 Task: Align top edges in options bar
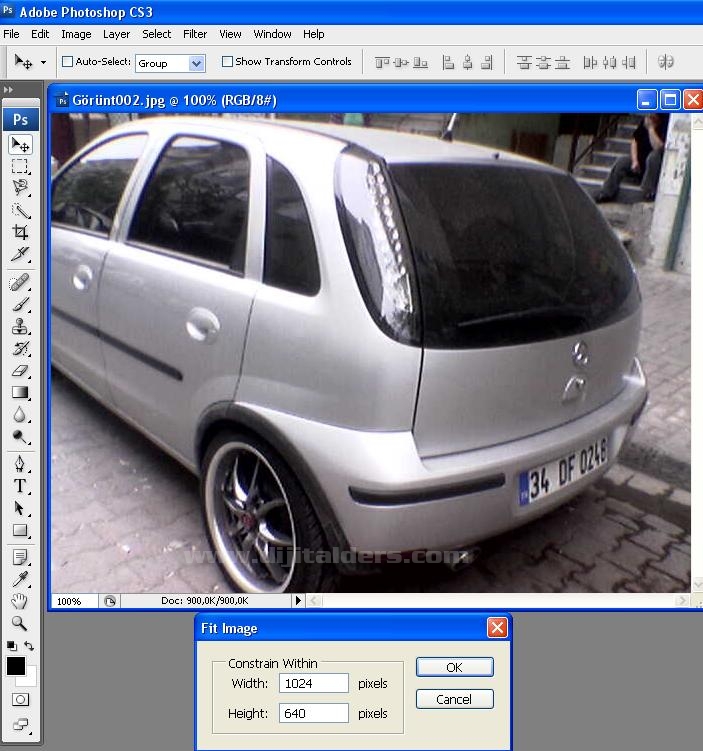382,62
